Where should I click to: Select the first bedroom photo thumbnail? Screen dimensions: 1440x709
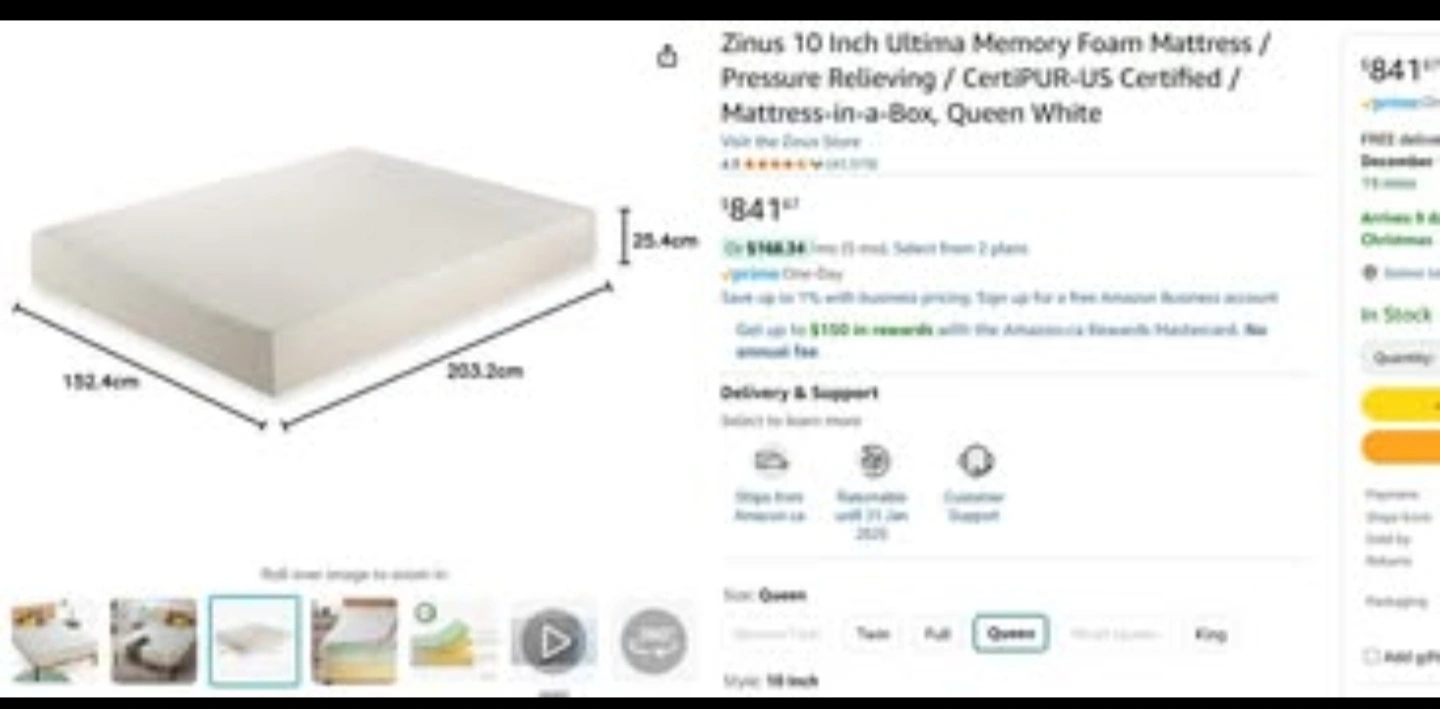(55, 641)
